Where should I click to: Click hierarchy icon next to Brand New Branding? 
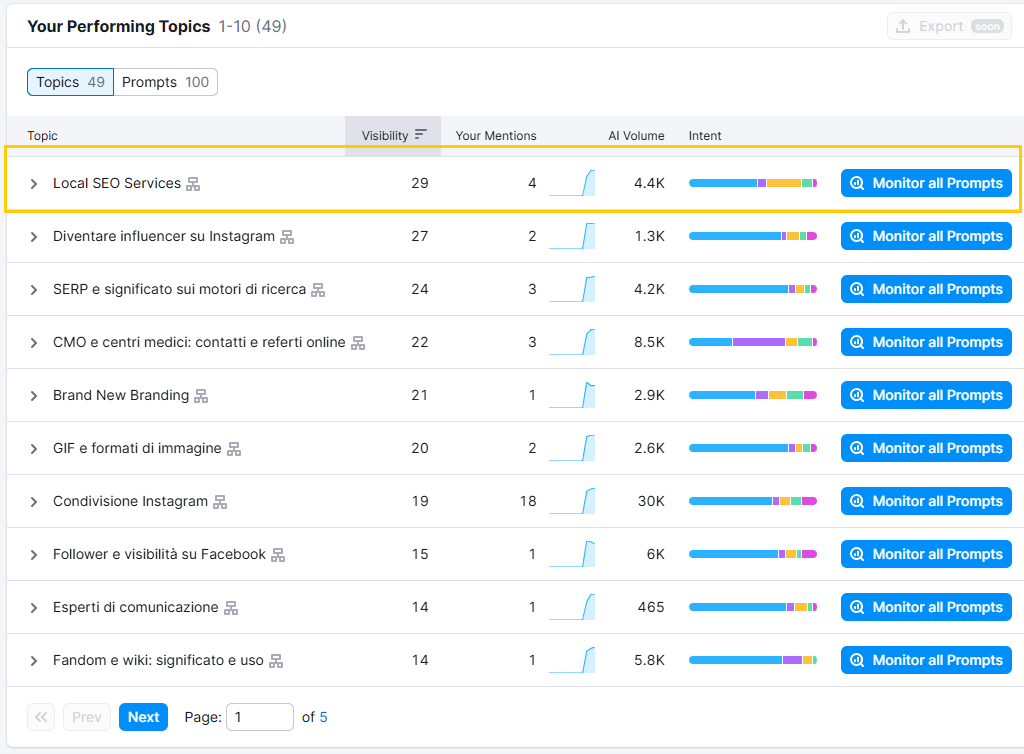(x=201, y=396)
